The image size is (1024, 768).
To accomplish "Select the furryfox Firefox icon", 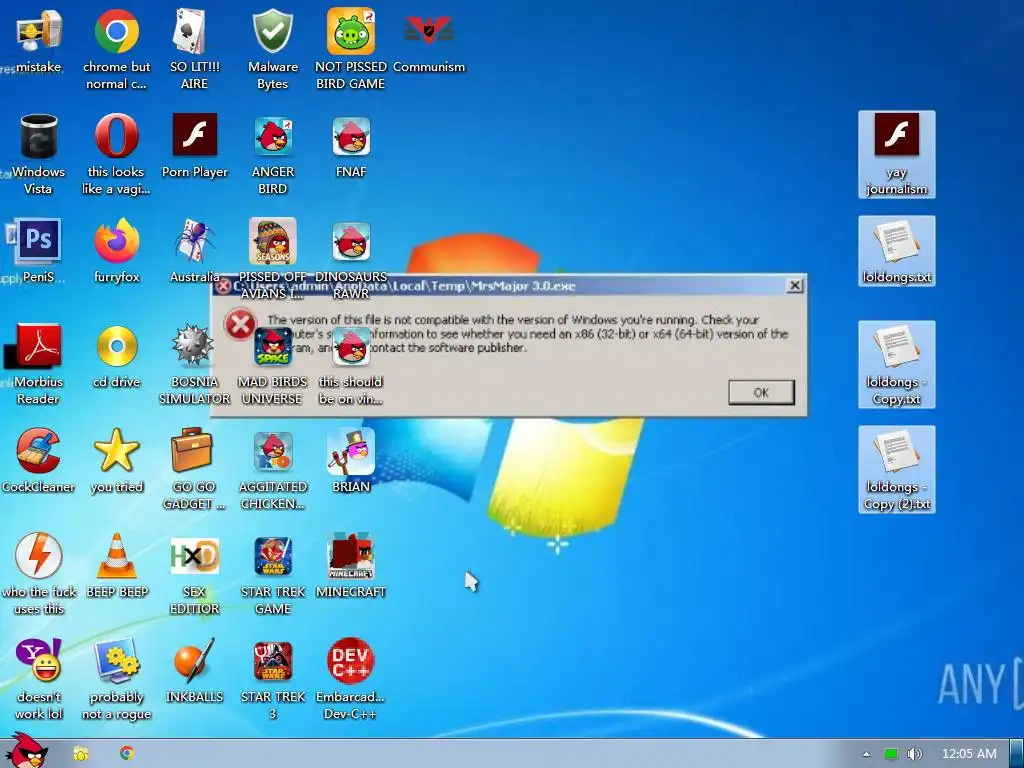I will [116, 251].
